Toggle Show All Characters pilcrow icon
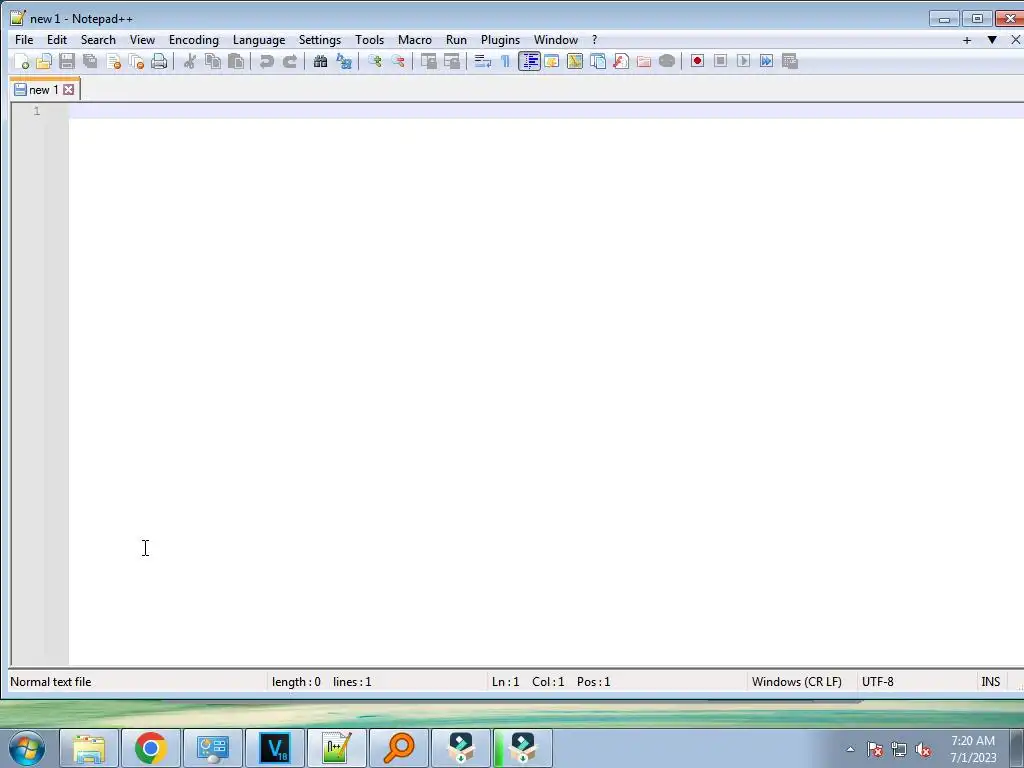The width and height of the screenshot is (1024, 768). [505, 61]
